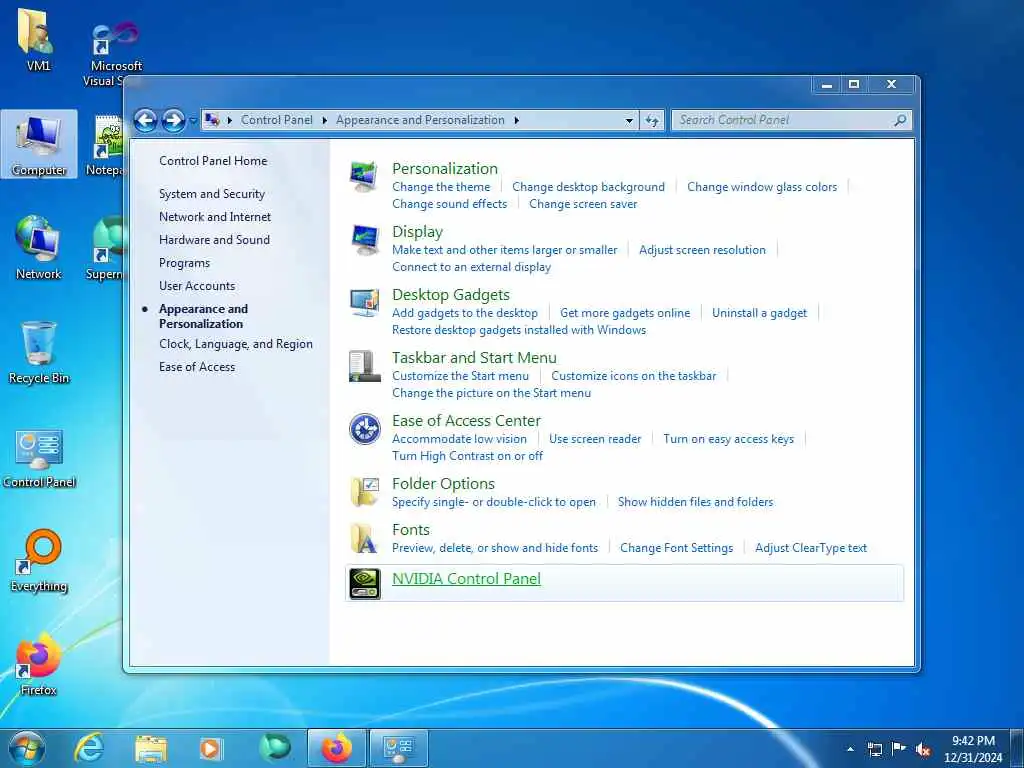Viewport: 1024px width, 768px height.
Task: Click Change desktop background link
Action: [588, 187]
